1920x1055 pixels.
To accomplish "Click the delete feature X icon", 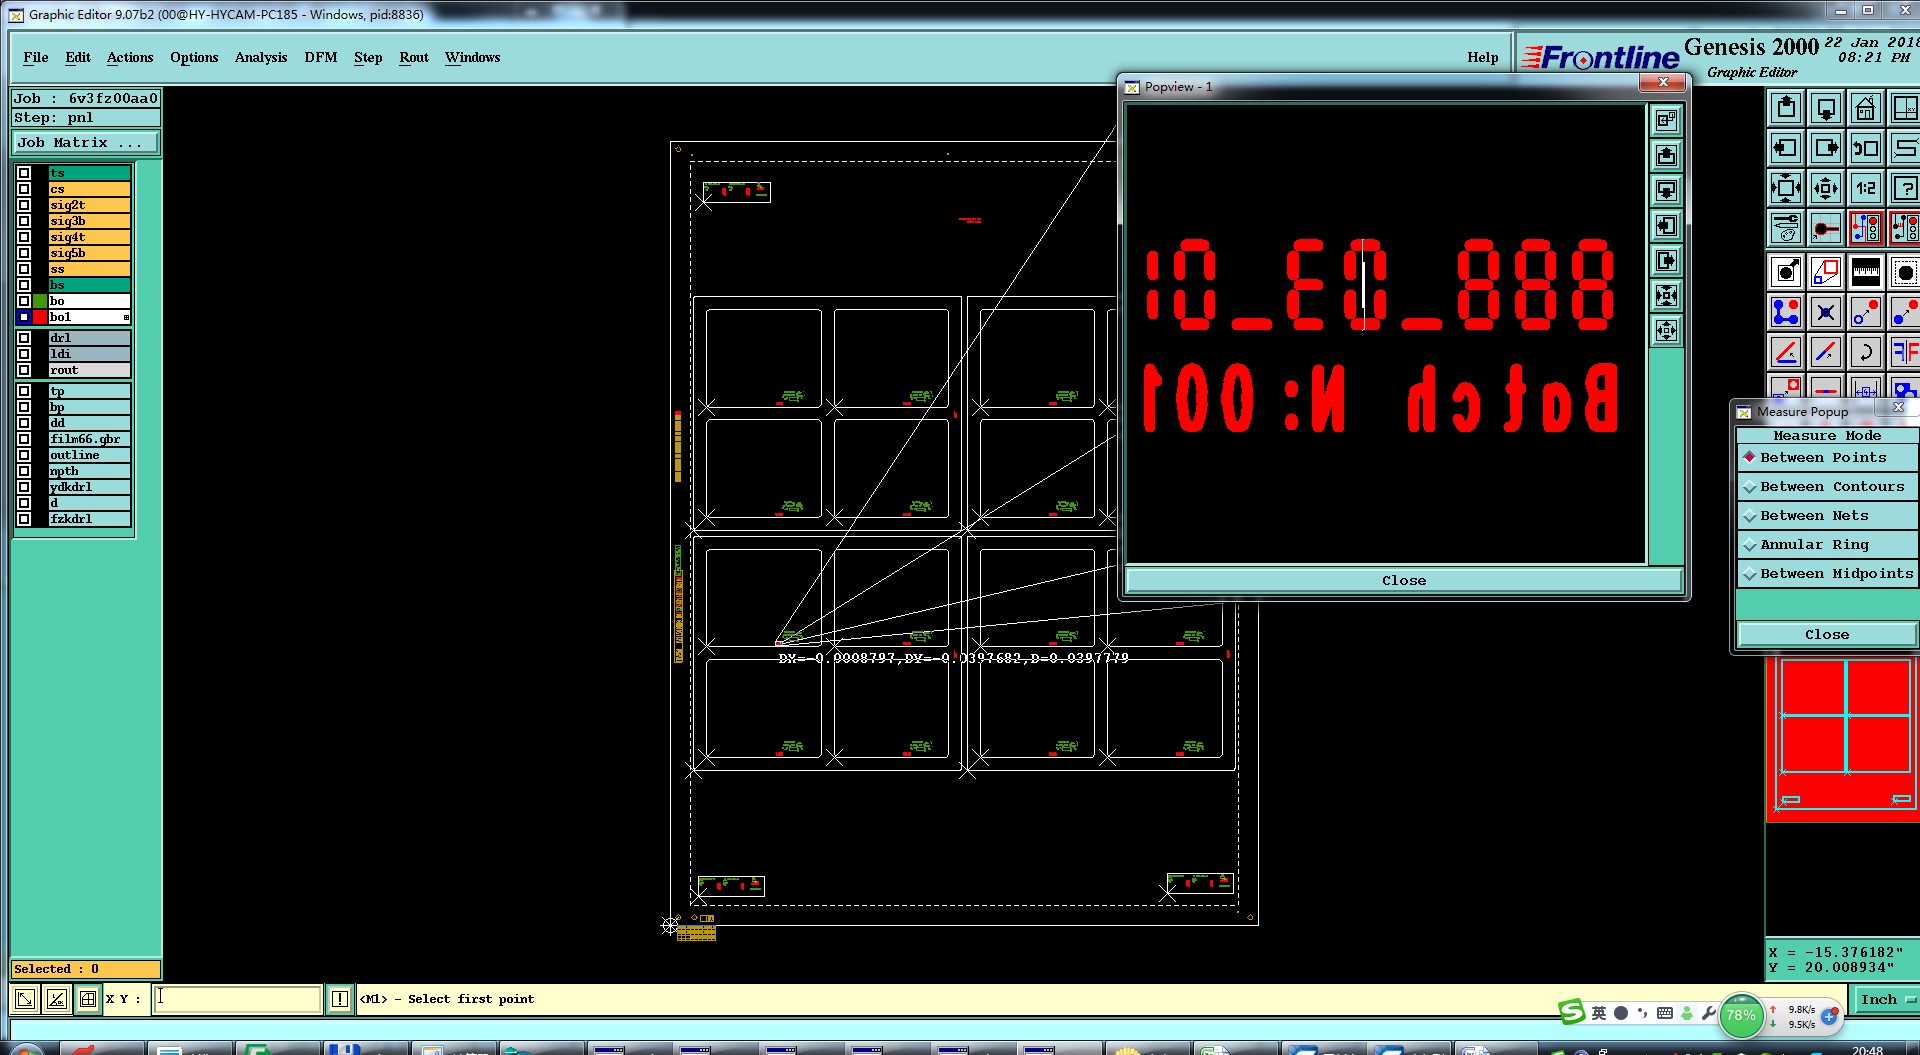I will pos(1826,312).
